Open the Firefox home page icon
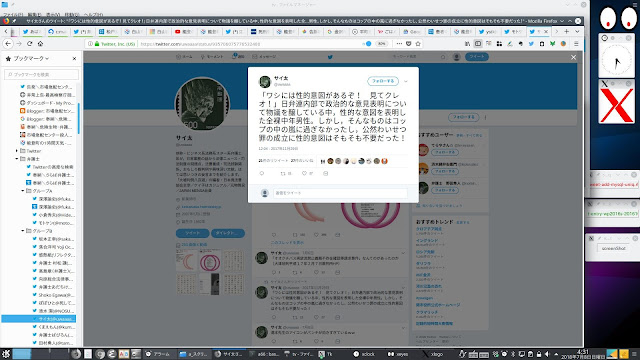This screenshot has height=360, width=640. point(40,44)
